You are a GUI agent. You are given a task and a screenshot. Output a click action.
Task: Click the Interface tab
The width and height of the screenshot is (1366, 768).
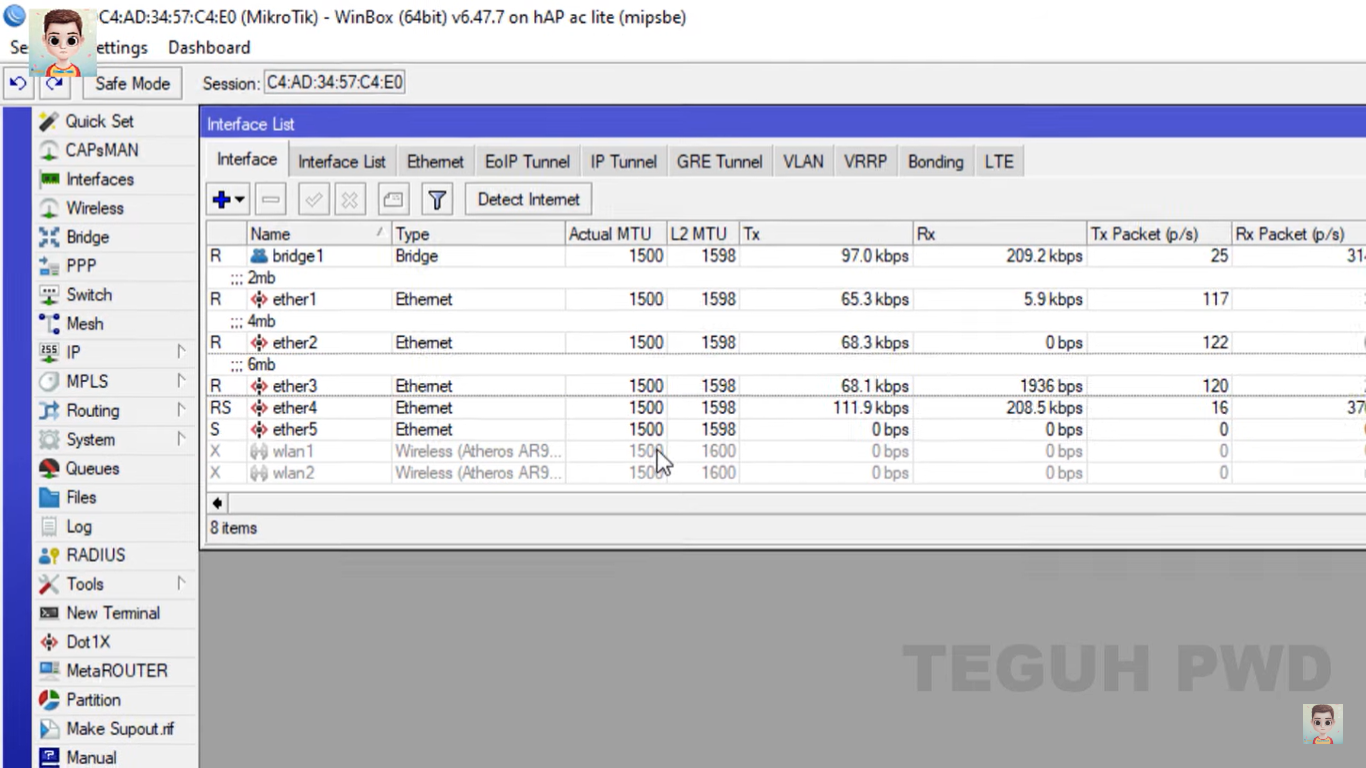click(x=247, y=160)
